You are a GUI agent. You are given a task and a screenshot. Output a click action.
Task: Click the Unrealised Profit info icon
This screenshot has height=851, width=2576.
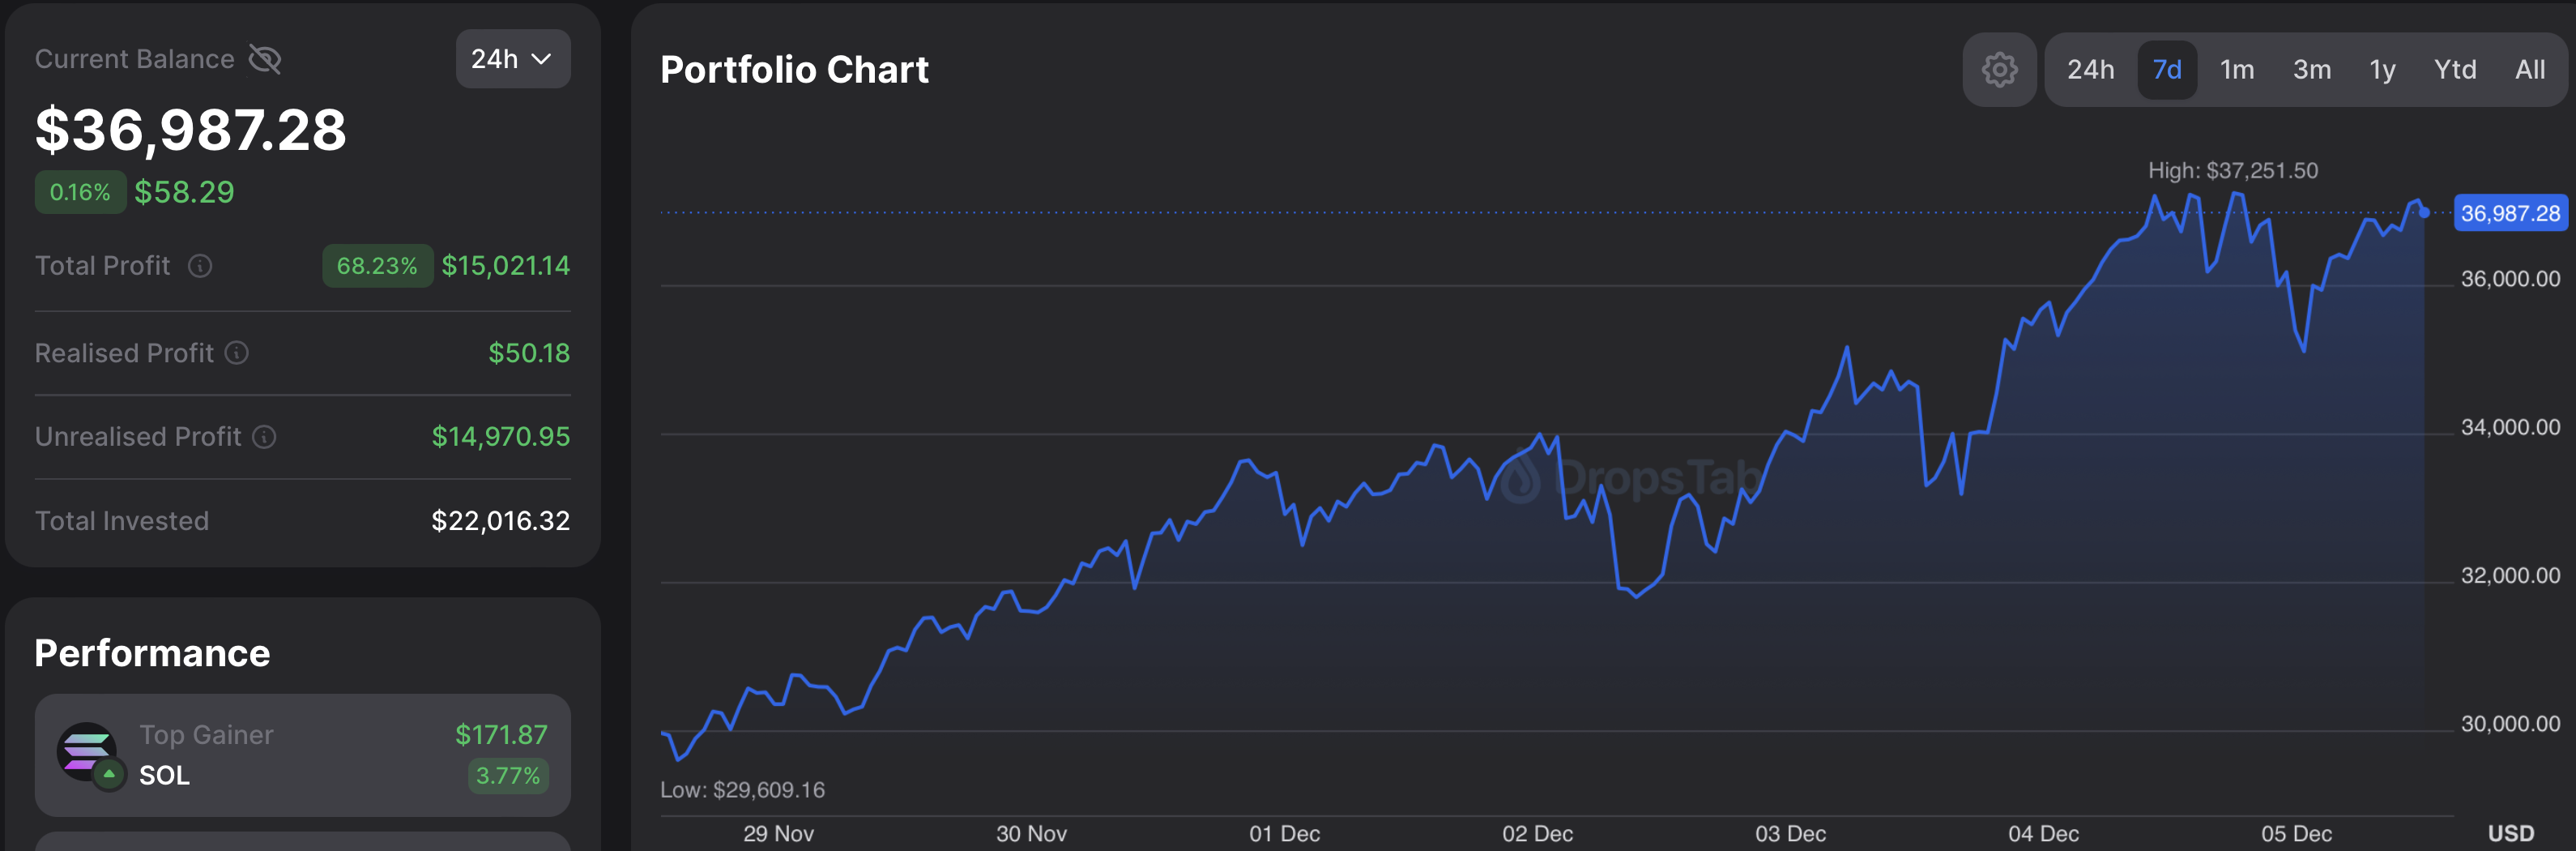point(264,437)
